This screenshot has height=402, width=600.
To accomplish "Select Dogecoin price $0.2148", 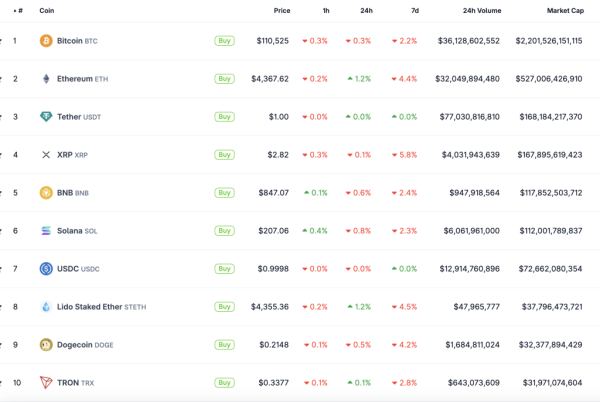I will click(x=274, y=345).
